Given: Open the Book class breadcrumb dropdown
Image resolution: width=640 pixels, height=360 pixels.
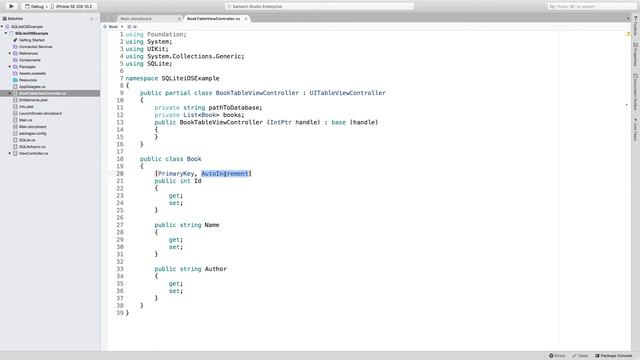Looking at the screenshot, I should [113, 27].
